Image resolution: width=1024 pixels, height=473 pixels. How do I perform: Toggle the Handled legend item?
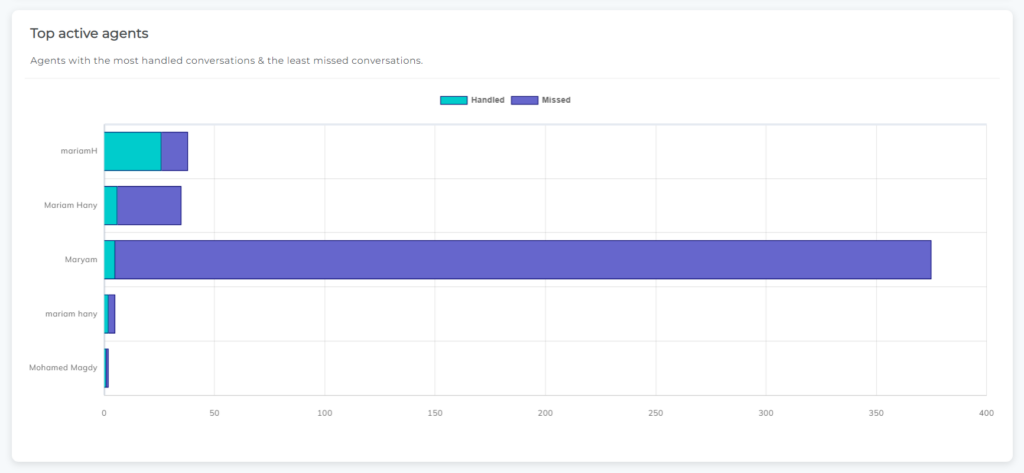[x=472, y=100]
